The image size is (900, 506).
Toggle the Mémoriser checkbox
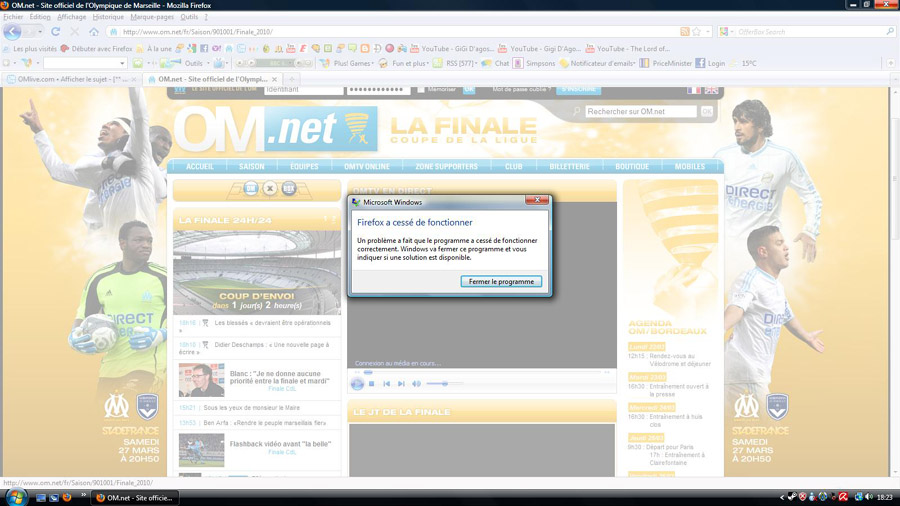click(421, 90)
